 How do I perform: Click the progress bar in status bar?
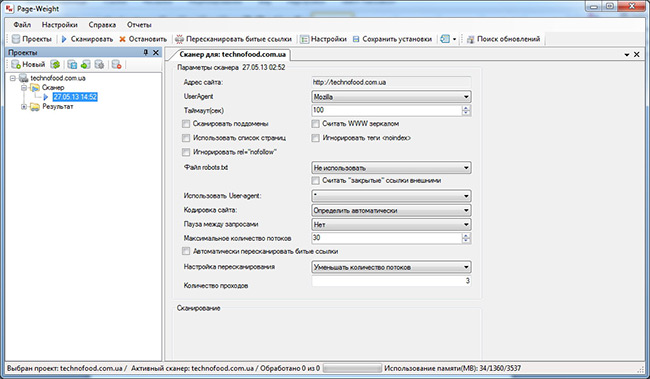pos(352,368)
